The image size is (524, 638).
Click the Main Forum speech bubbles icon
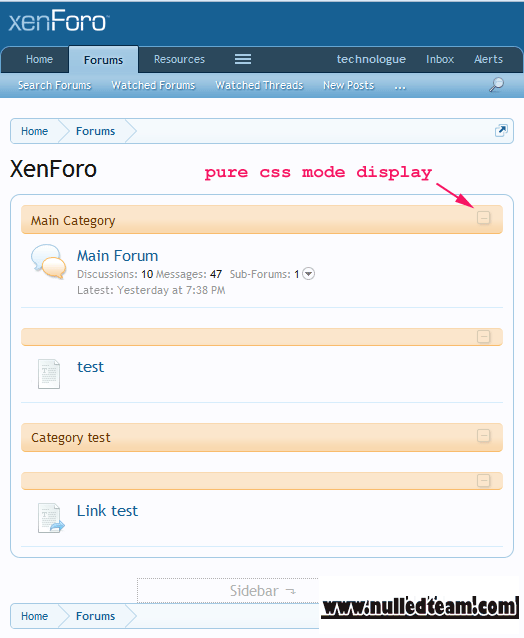[x=48, y=261]
